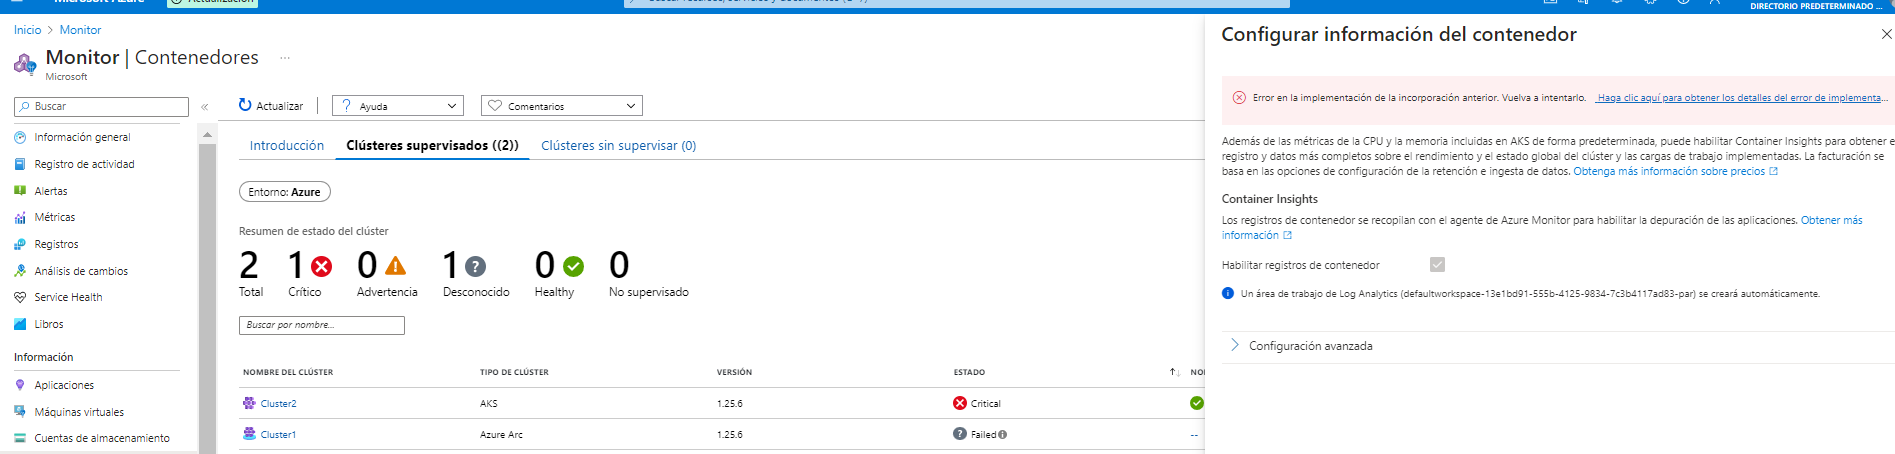Open Cuentas de almacenamiento in sidebar

click(102, 438)
